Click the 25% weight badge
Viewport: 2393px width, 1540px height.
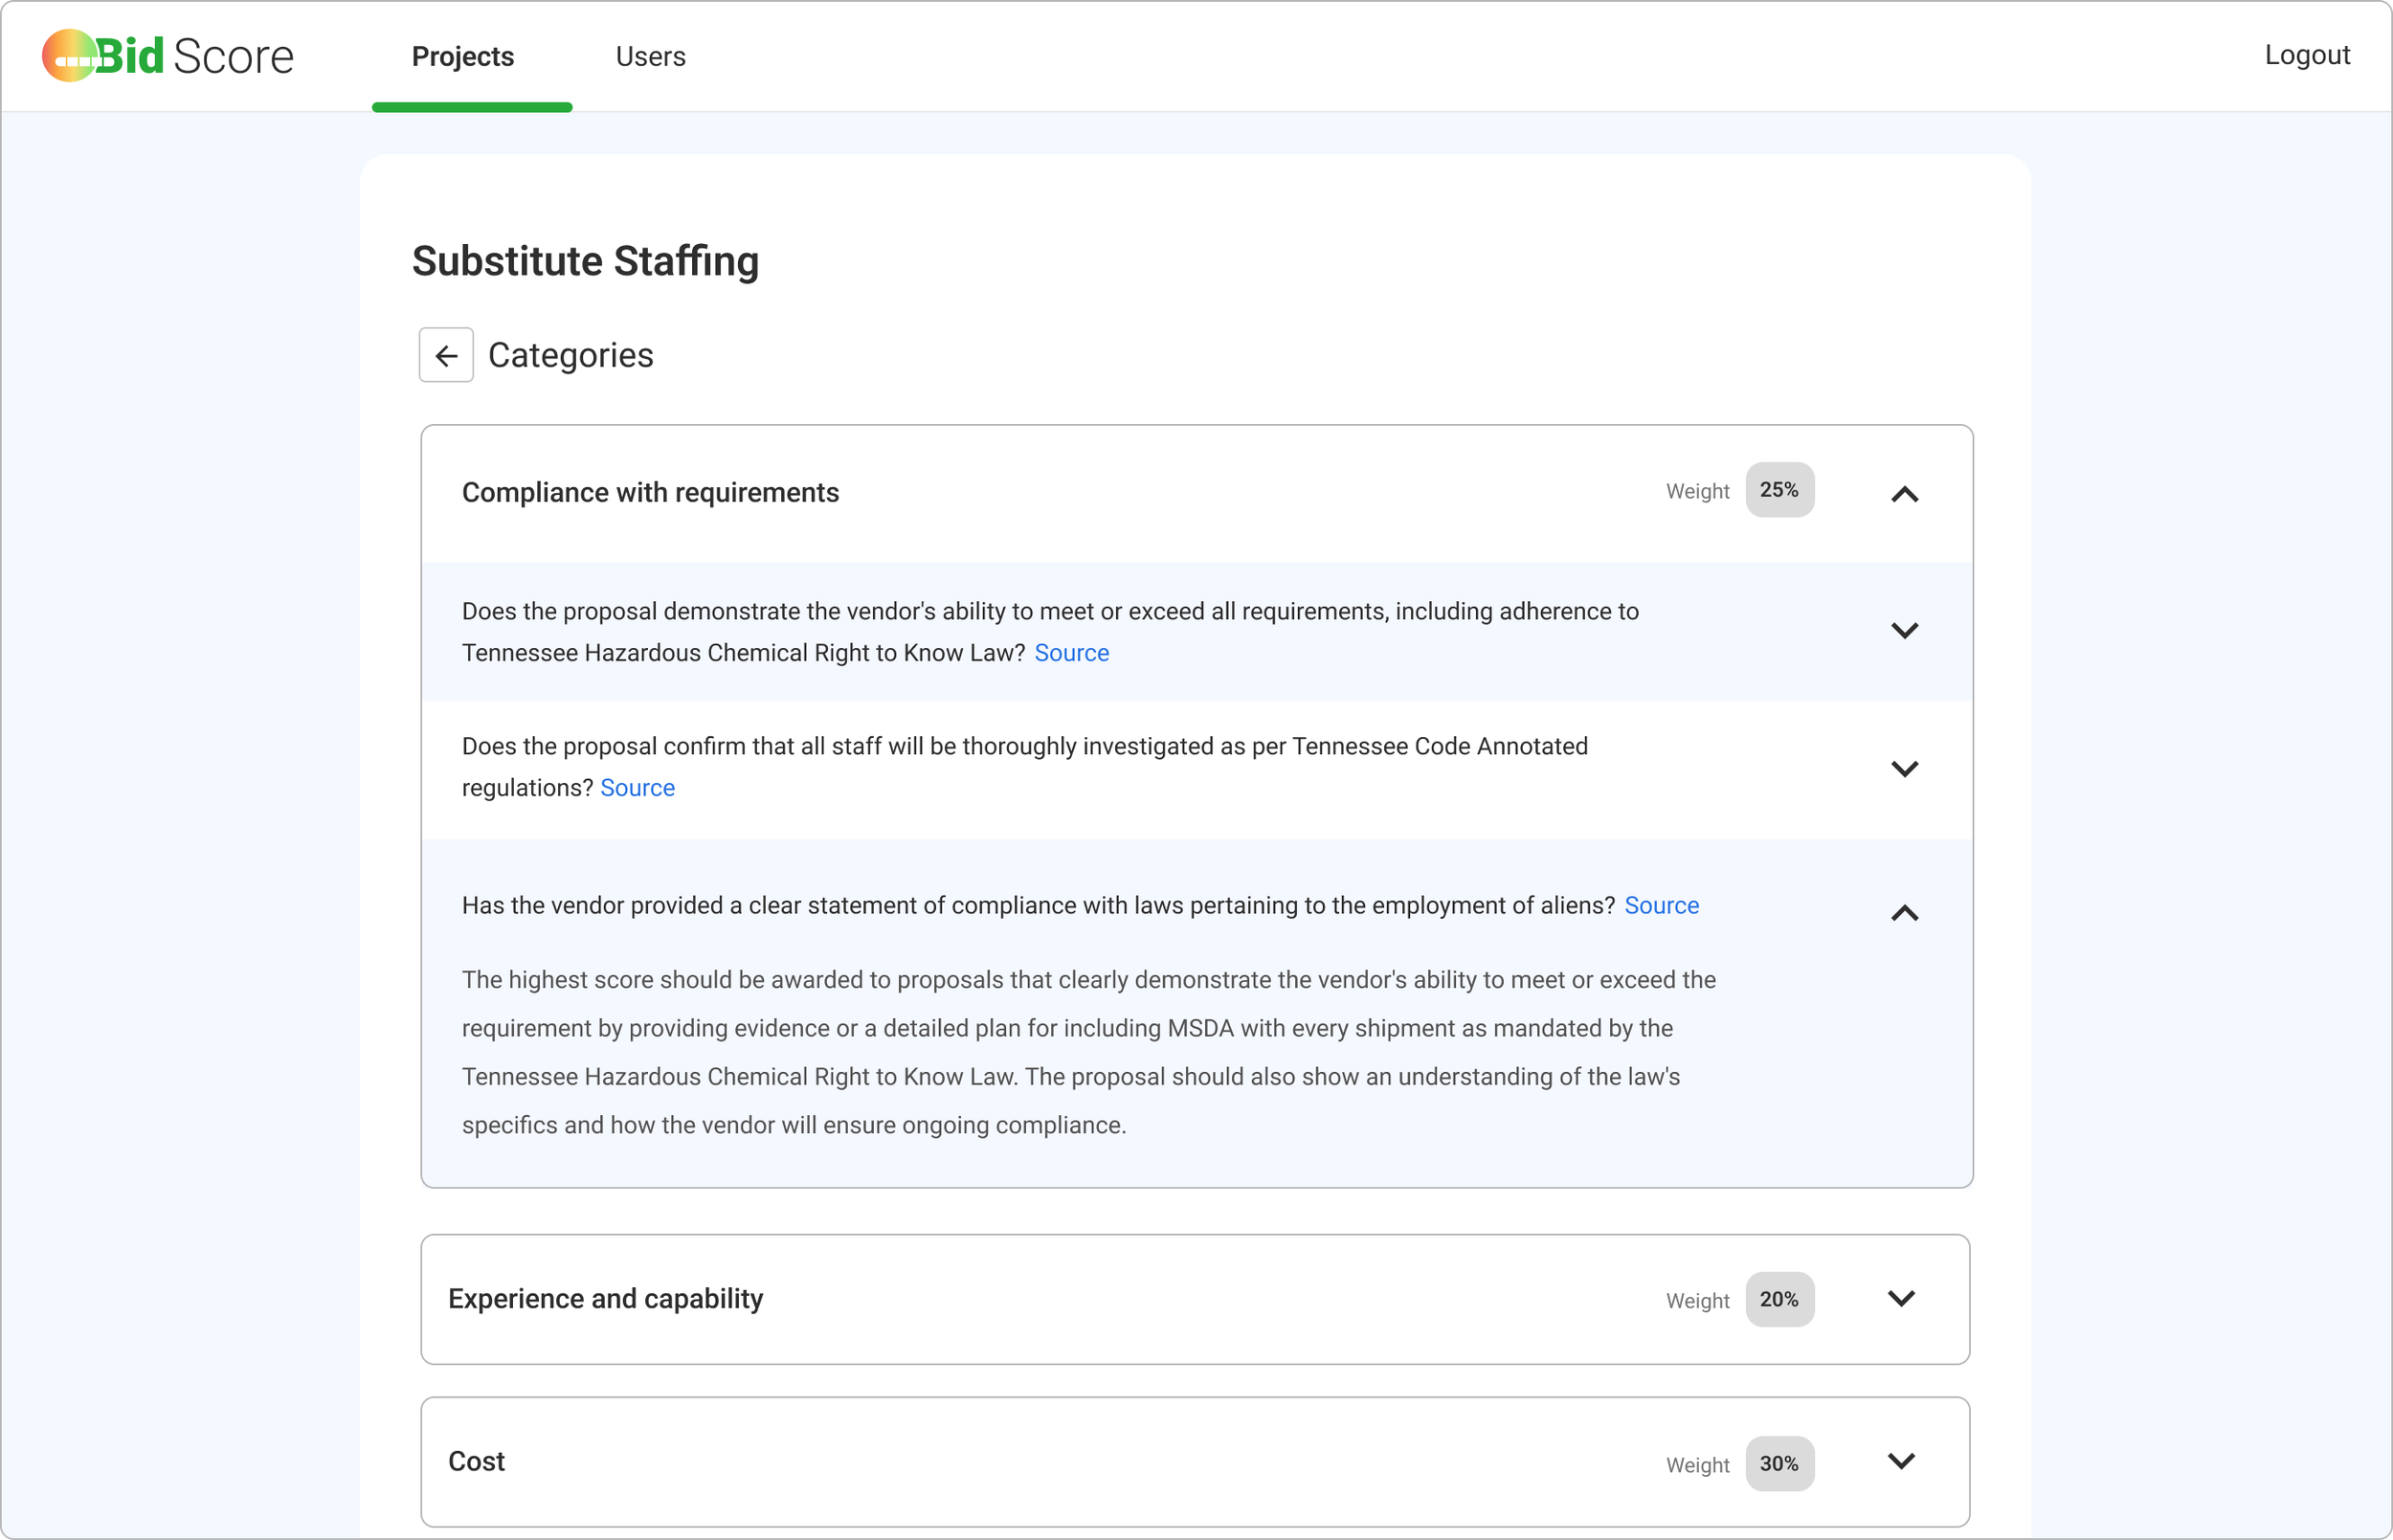tap(1779, 490)
